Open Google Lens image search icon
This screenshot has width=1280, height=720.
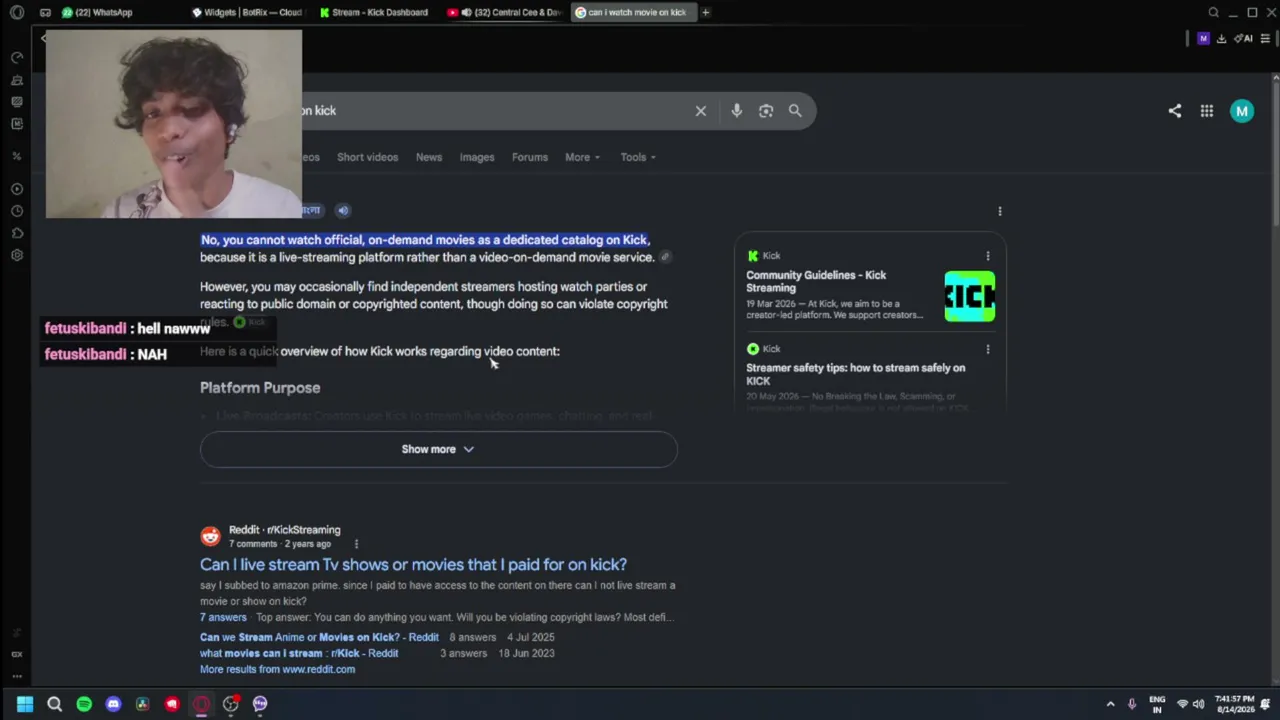point(766,111)
